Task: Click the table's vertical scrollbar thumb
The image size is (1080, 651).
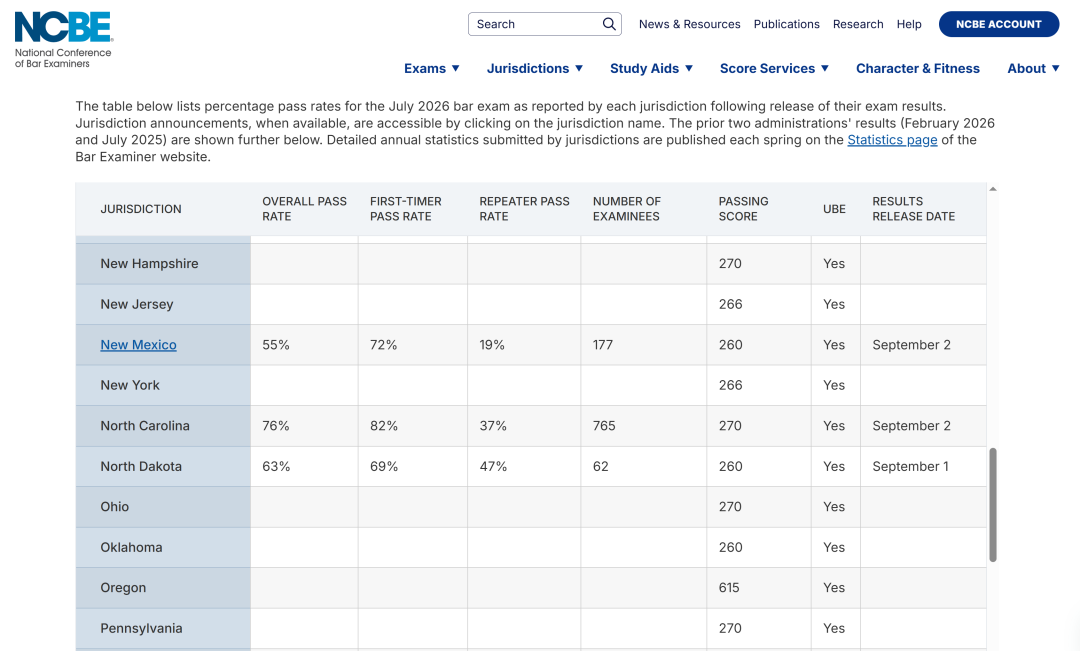Action: pos(993,505)
